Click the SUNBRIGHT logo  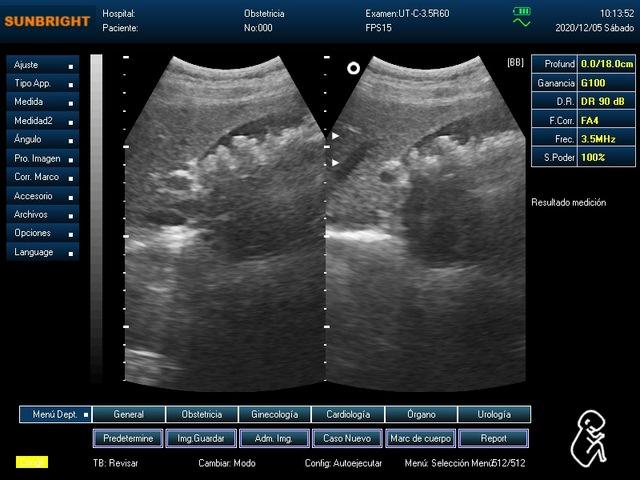[47, 21]
